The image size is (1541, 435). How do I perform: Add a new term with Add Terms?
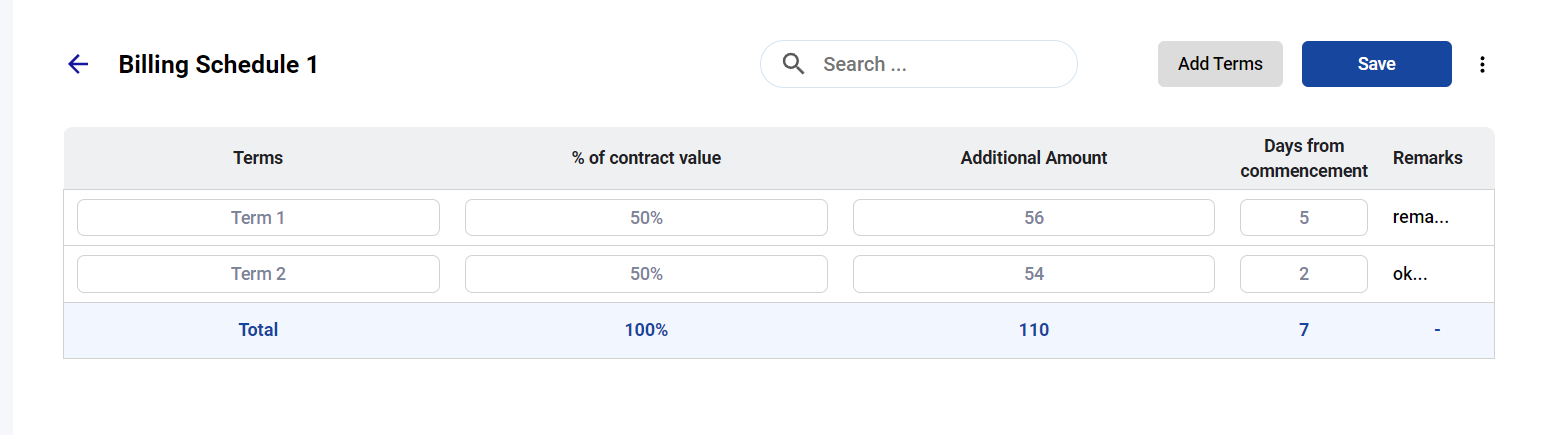click(x=1220, y=64)
